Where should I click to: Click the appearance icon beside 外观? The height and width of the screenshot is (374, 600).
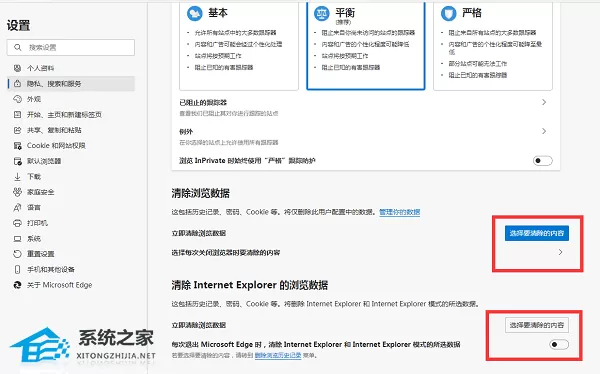click(x=17, y=99)
